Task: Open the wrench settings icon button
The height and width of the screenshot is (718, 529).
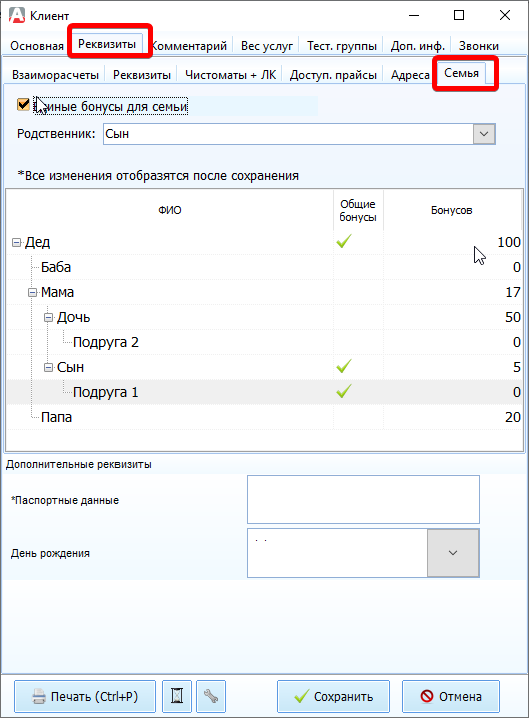Action: coord(211,696)
